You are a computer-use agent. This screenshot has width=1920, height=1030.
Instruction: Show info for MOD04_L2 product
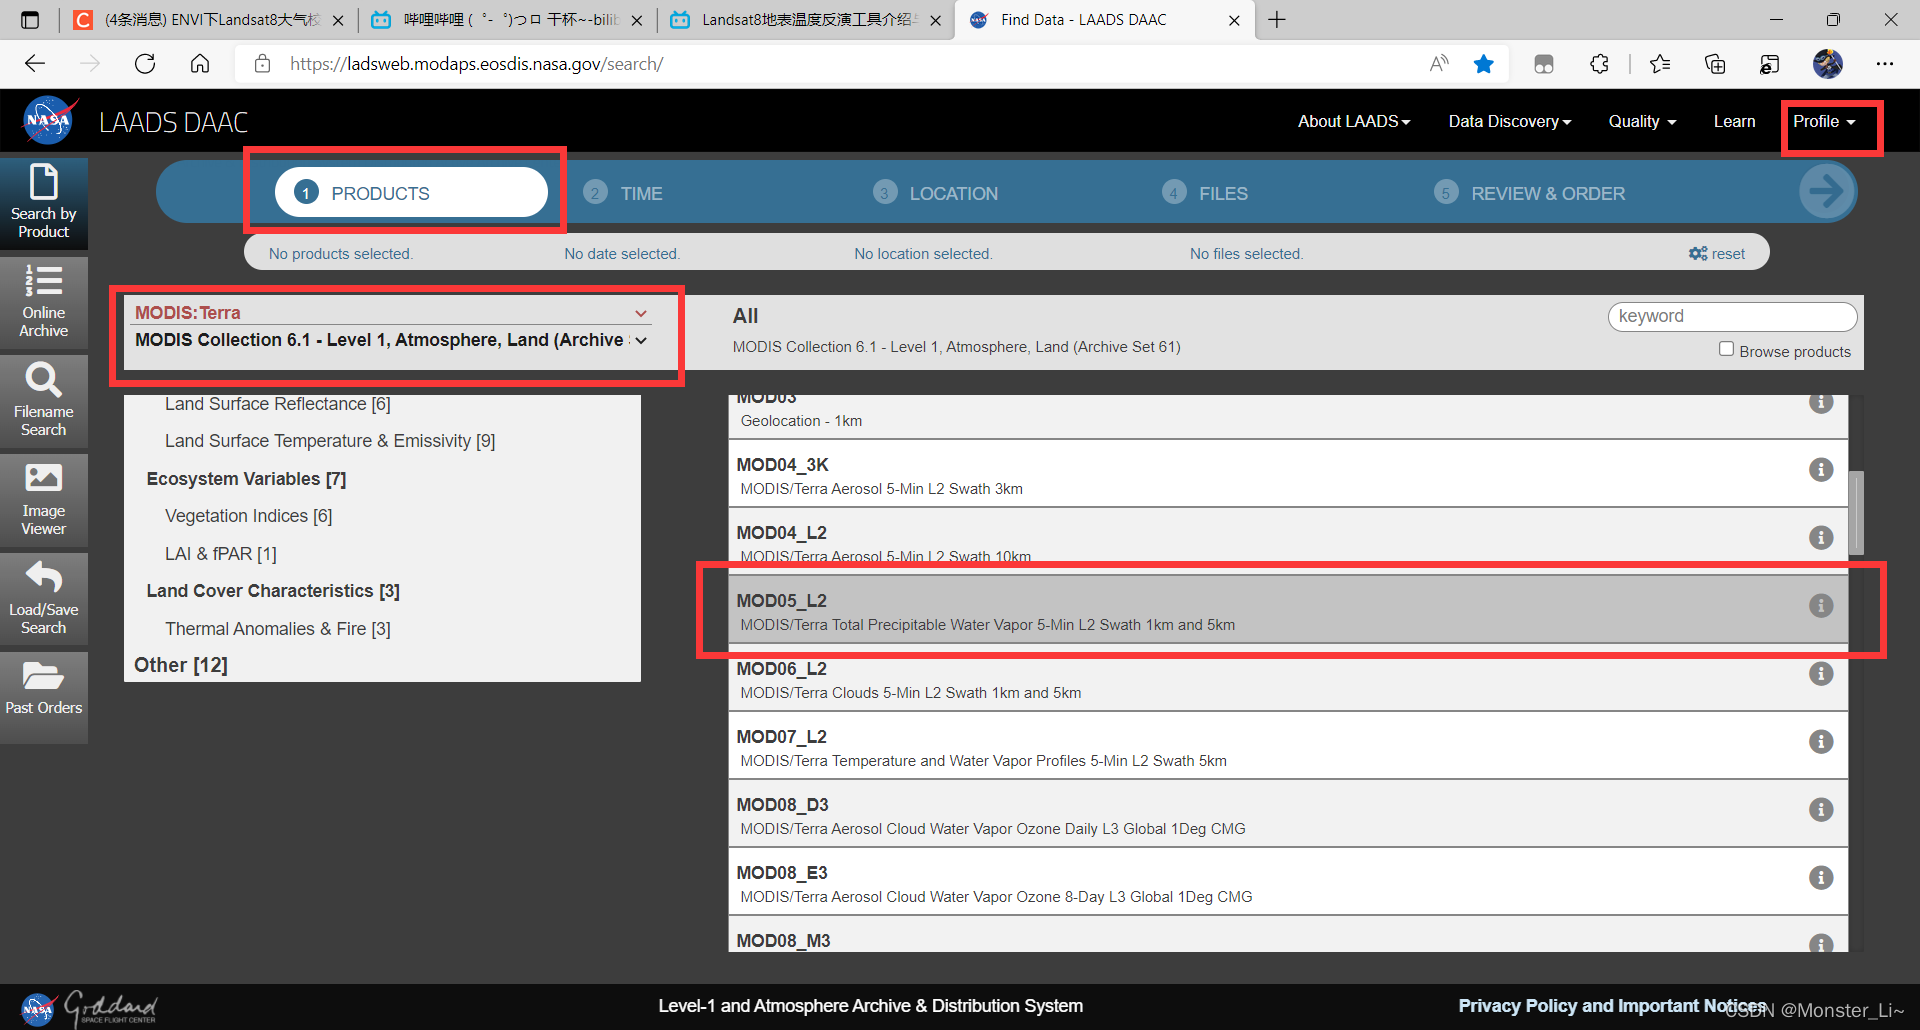tap(1821, 537)
